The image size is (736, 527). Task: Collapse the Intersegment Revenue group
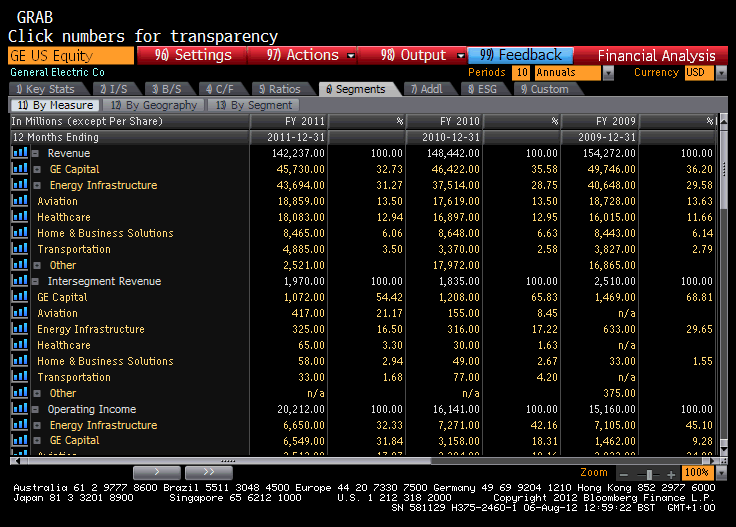[35, 282]
